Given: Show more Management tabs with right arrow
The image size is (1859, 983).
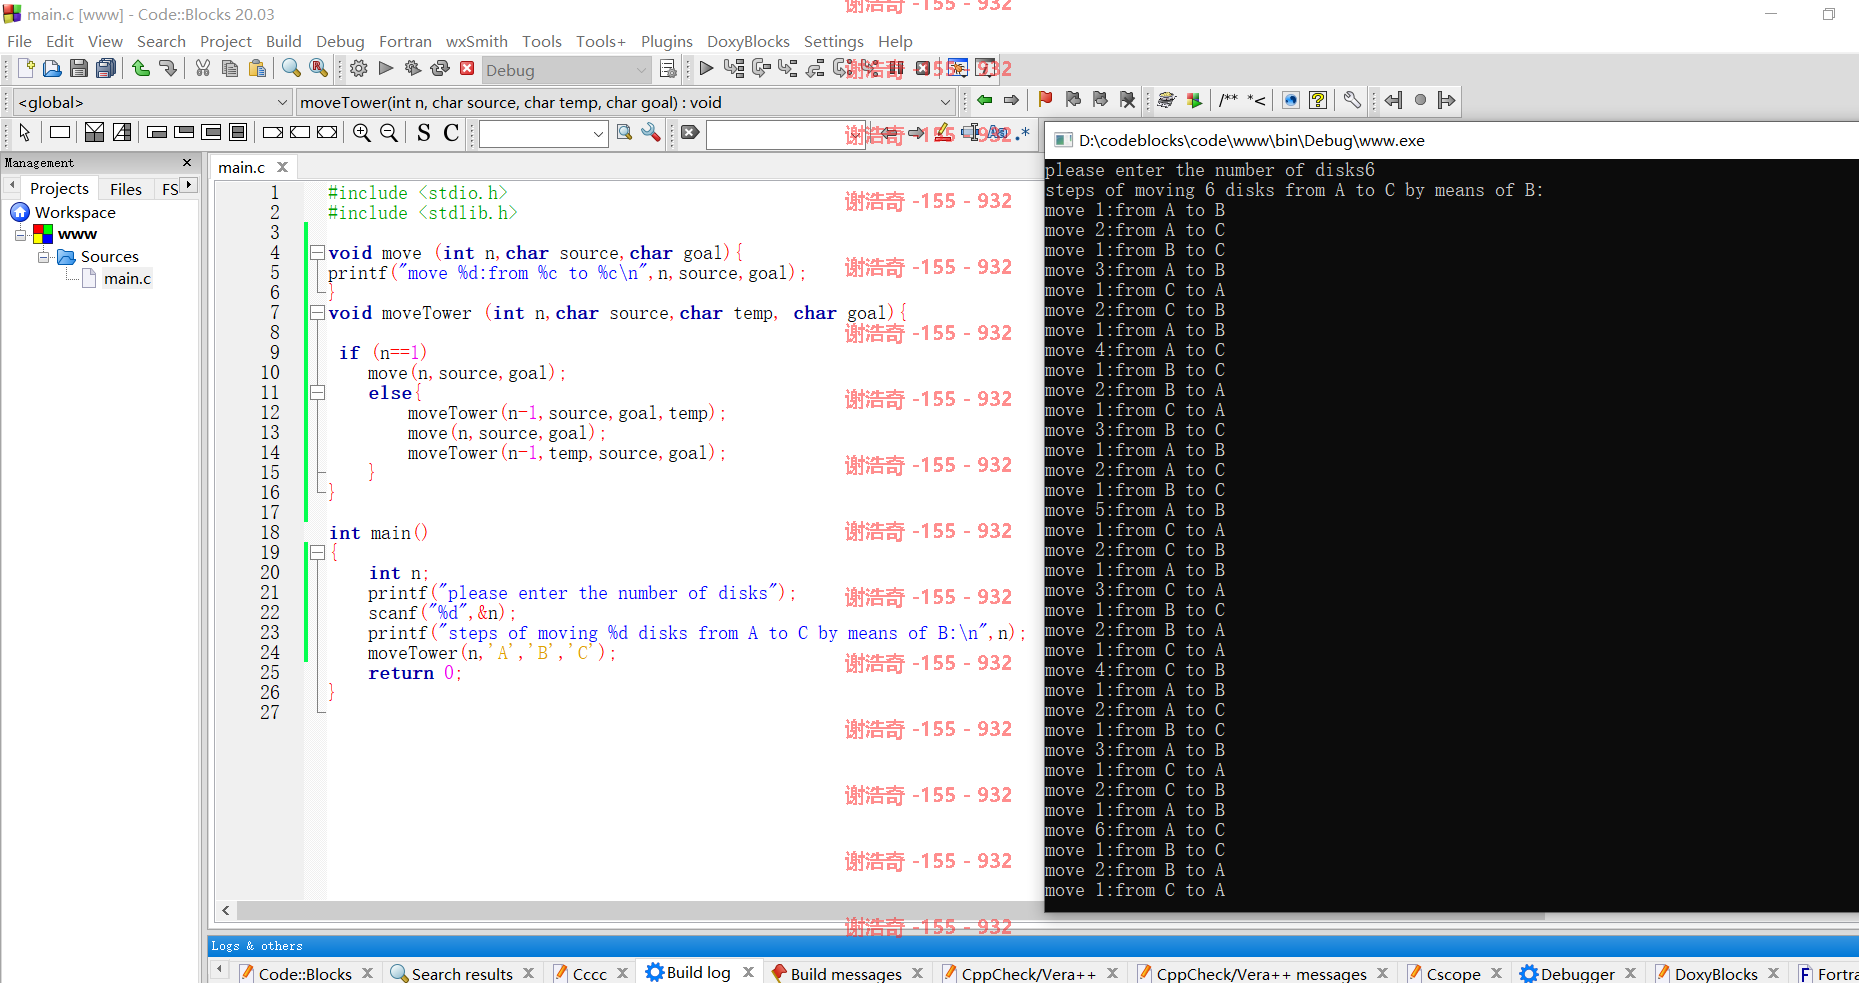Looking at the screenshot, I should (x=190, y=185).
